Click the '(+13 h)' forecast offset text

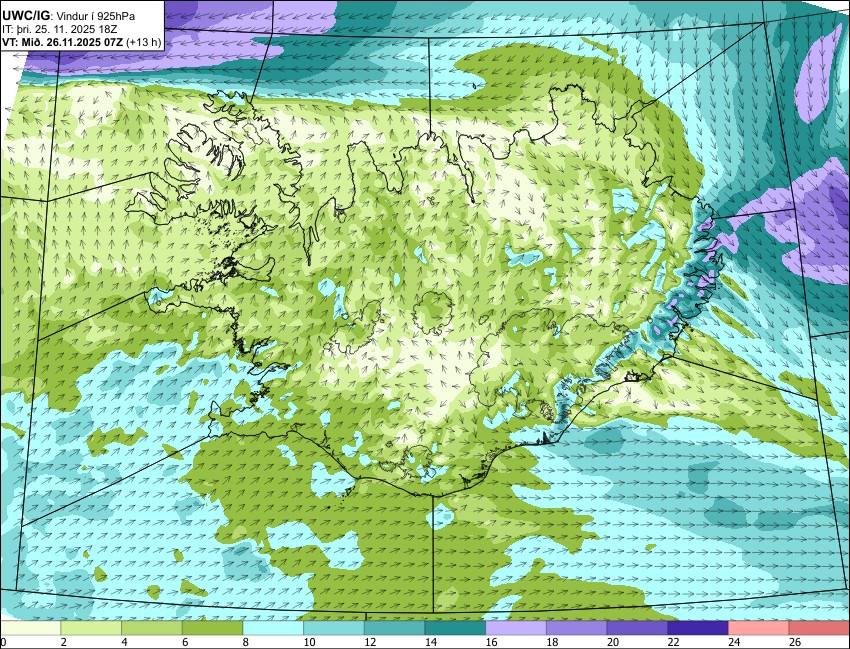(144, 43)
